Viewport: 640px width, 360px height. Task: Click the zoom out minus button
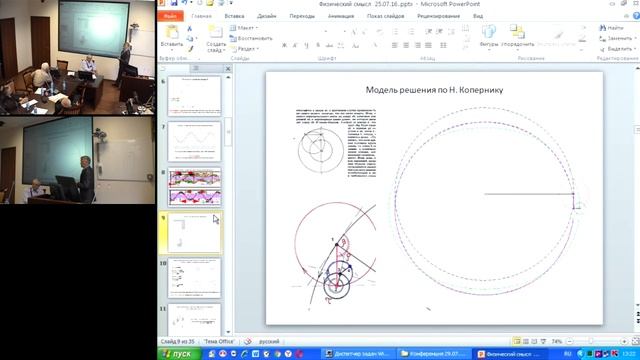click(x=570, y=341)
